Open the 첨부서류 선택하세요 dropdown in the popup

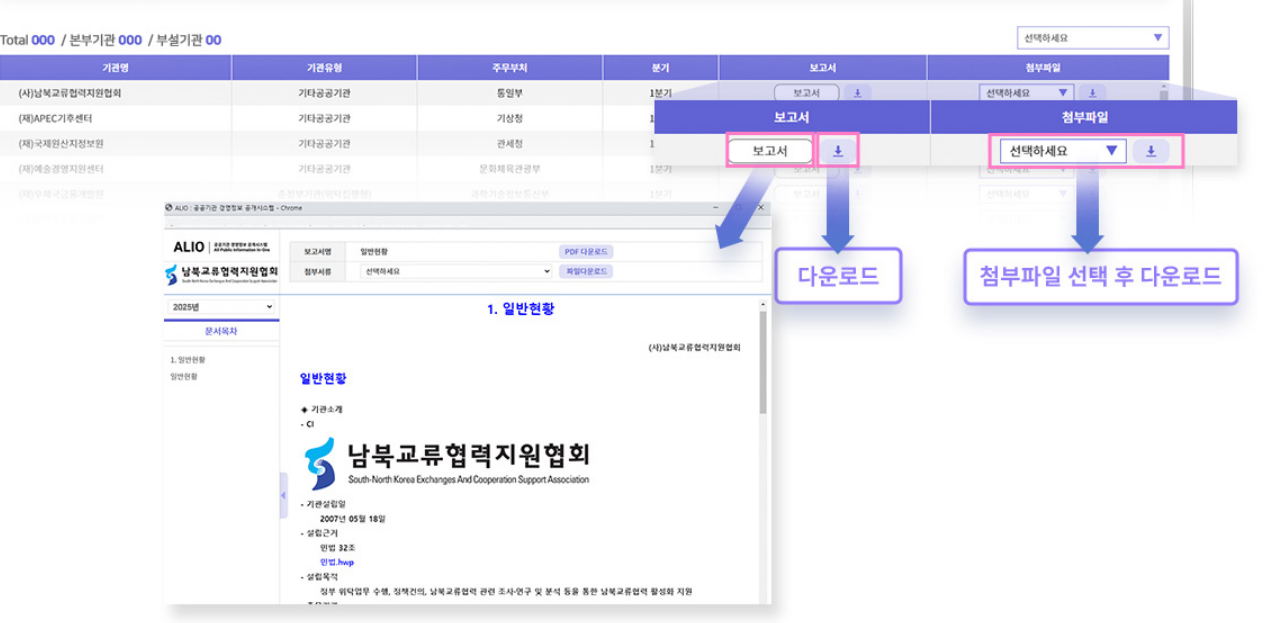456,271
